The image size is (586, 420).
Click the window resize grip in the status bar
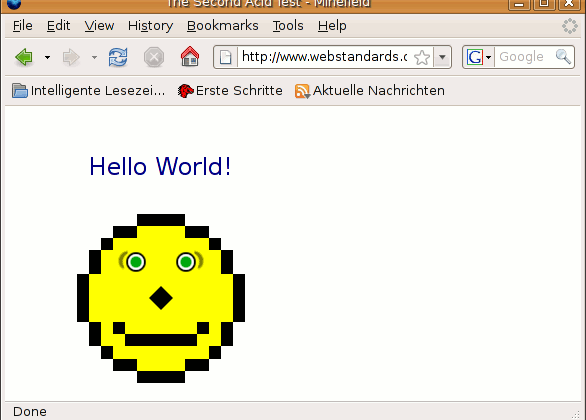click(x=576, y=414)
